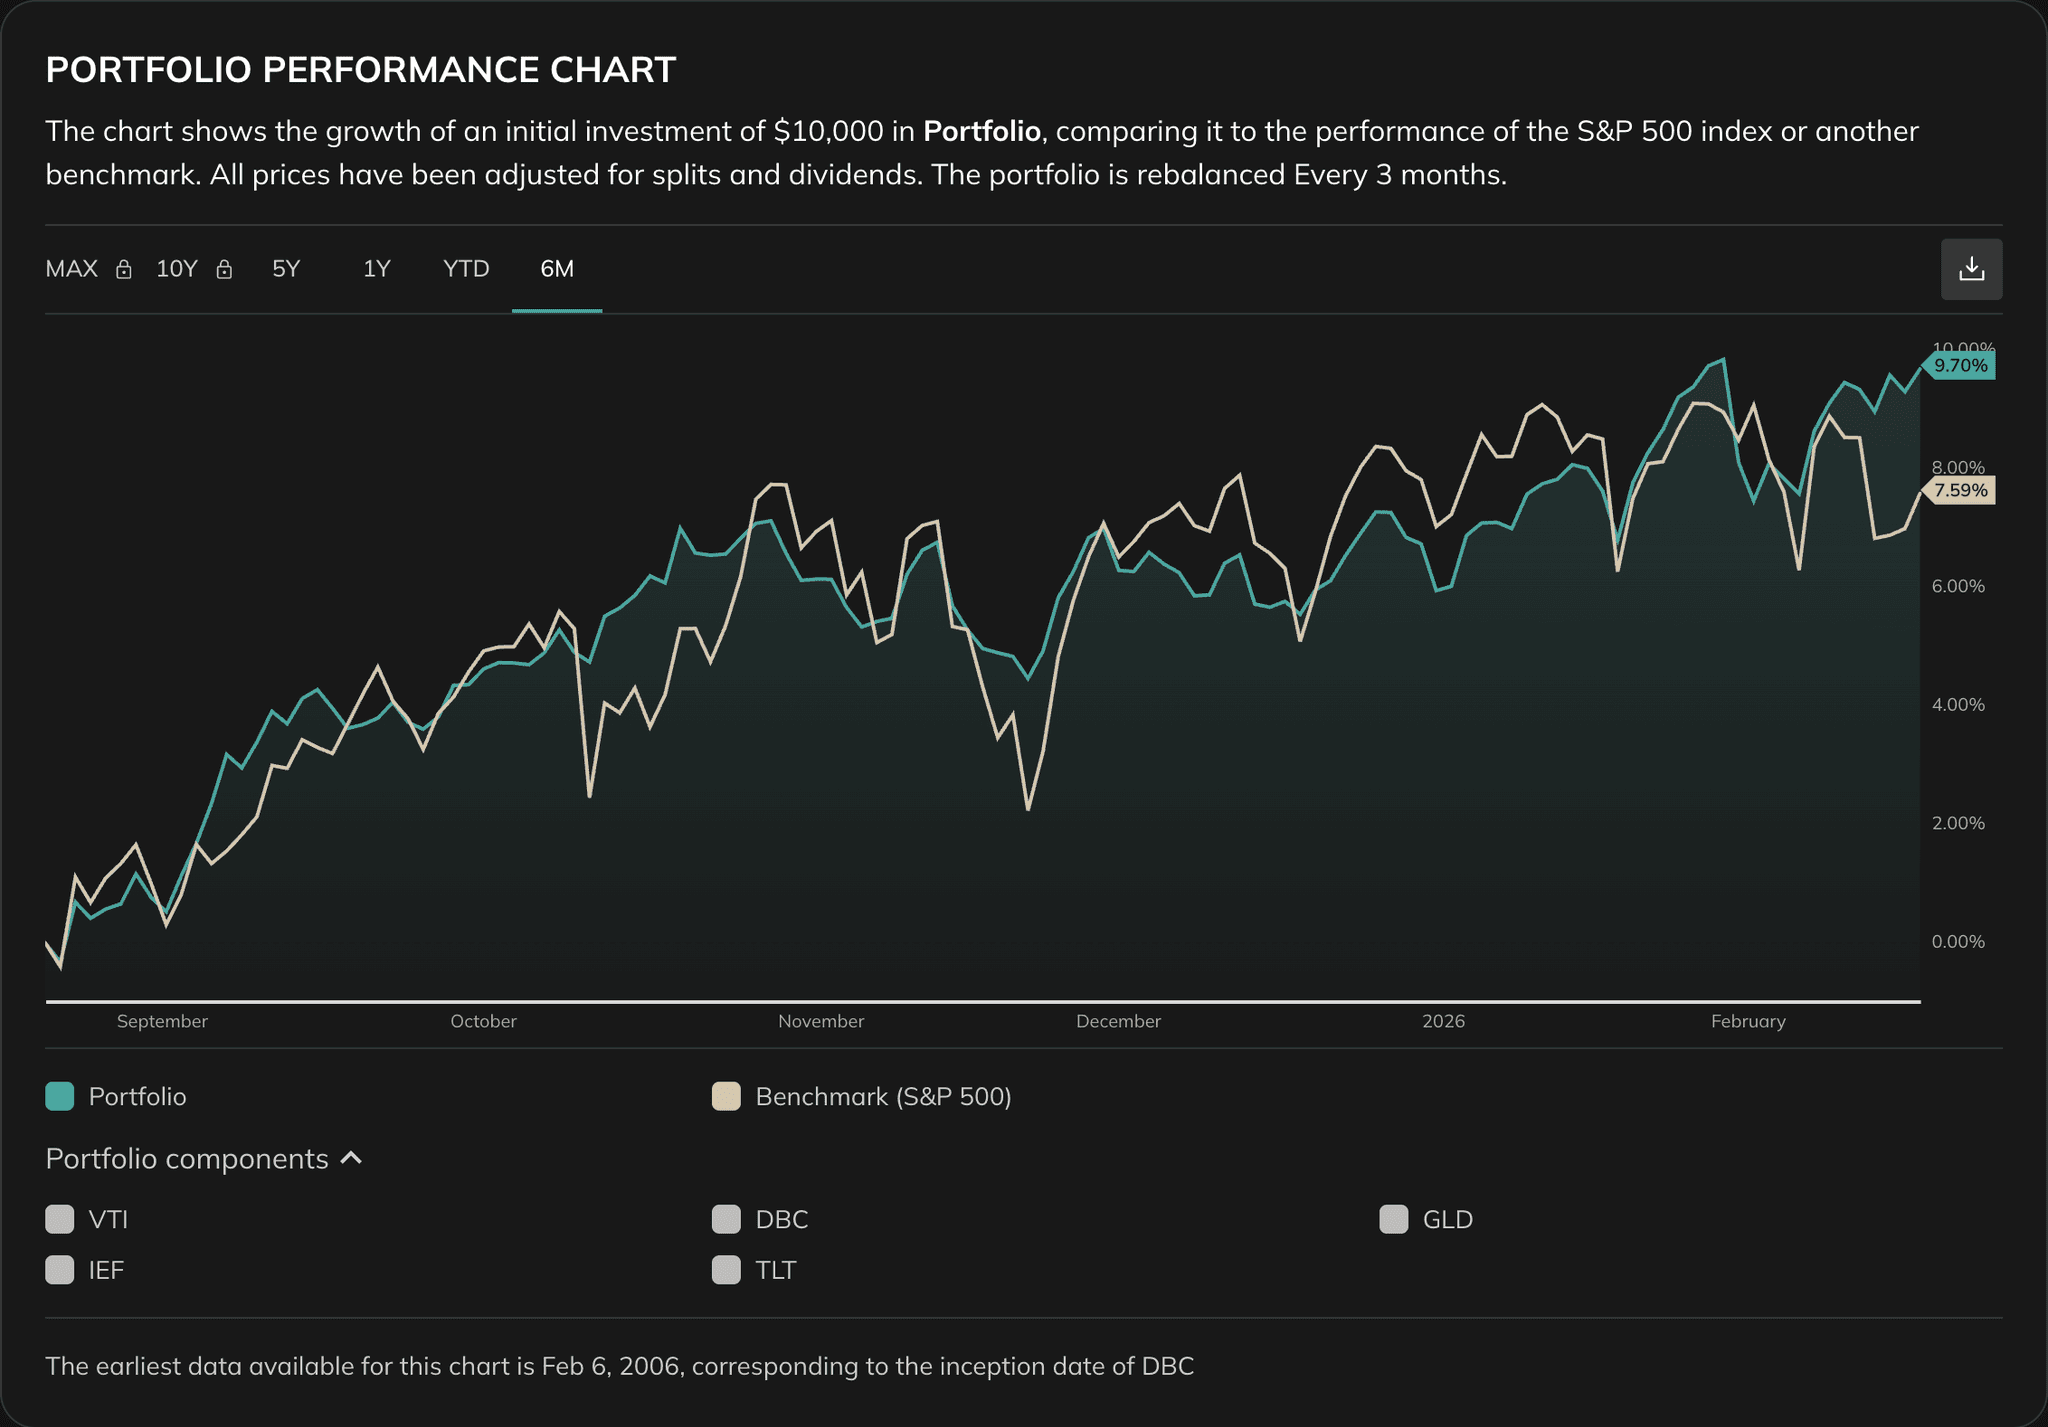Click the Benchmark (S&P 500) legend label
2048x1427 pixels.
tap(882, 1096)
